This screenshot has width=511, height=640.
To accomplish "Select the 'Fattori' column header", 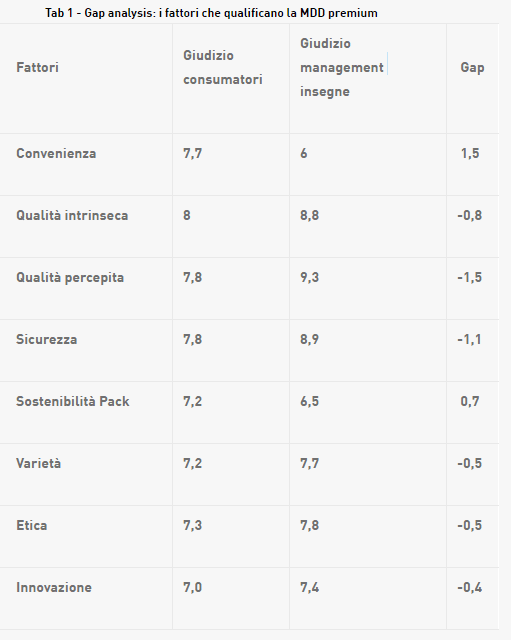I will pyautogui.click(x=37, y=67).
